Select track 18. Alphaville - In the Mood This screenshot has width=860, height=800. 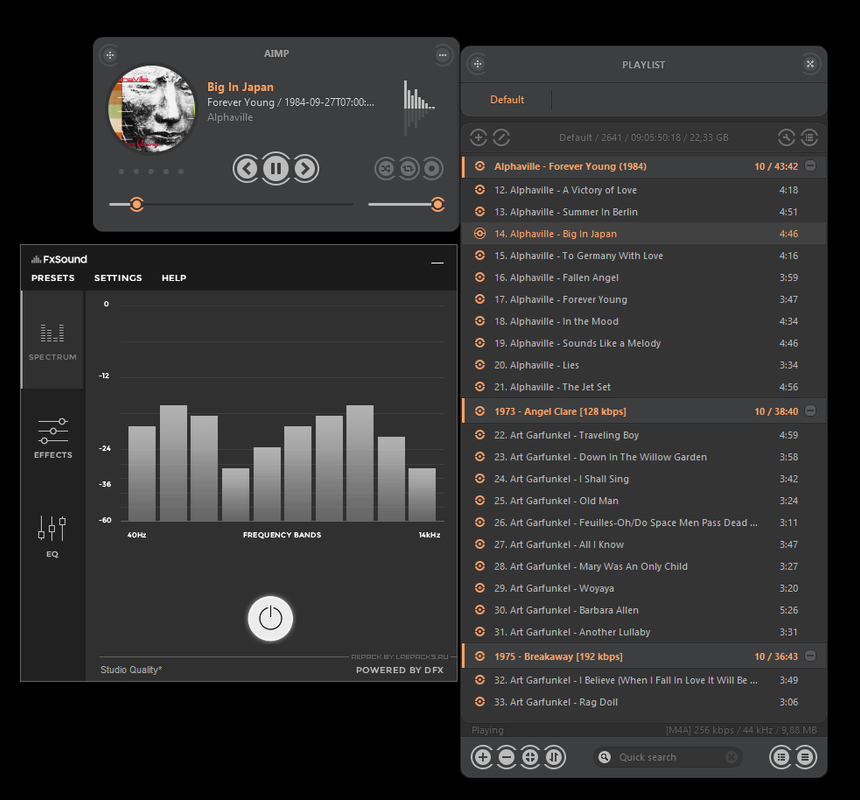coord(644,321)
